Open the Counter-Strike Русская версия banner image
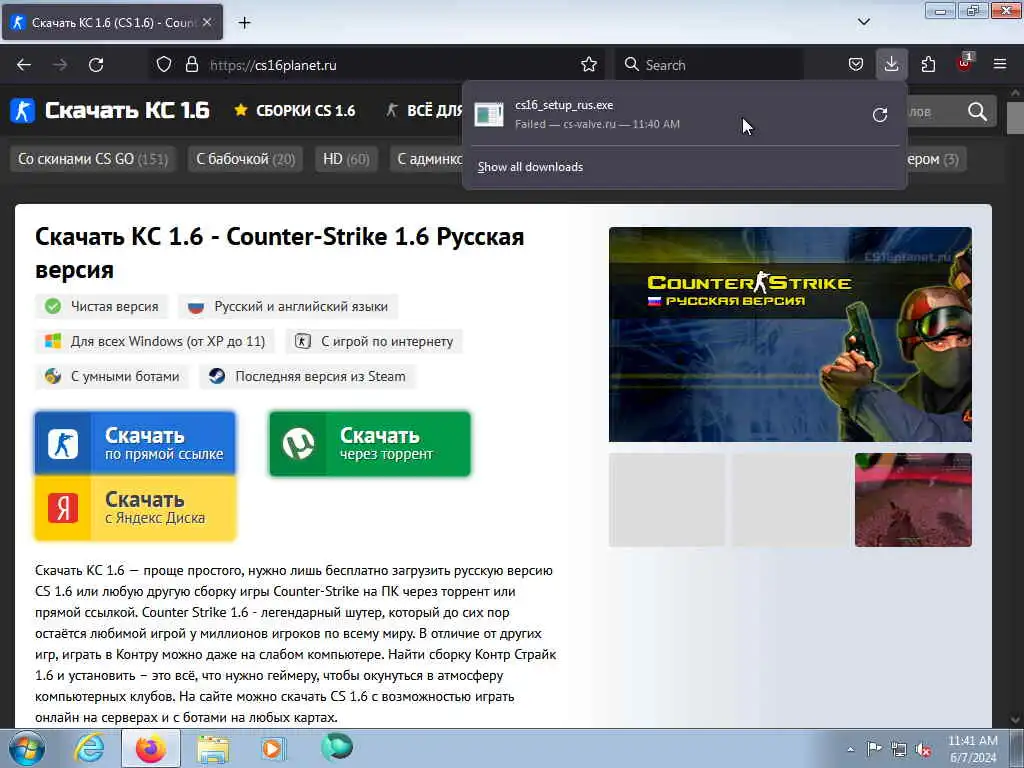The width and height of the screenshot is (1024, 768). pyautogui.click(x=790, y=334)
